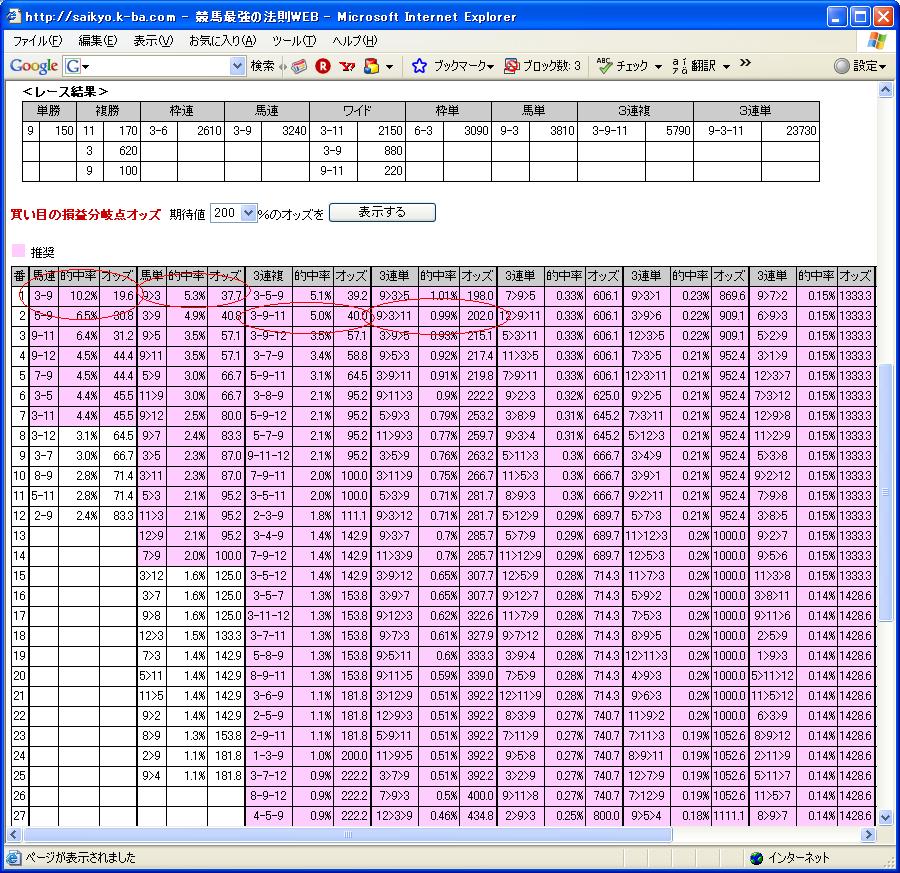Click the horizontal scrollbar right arrow

(869, 835)
